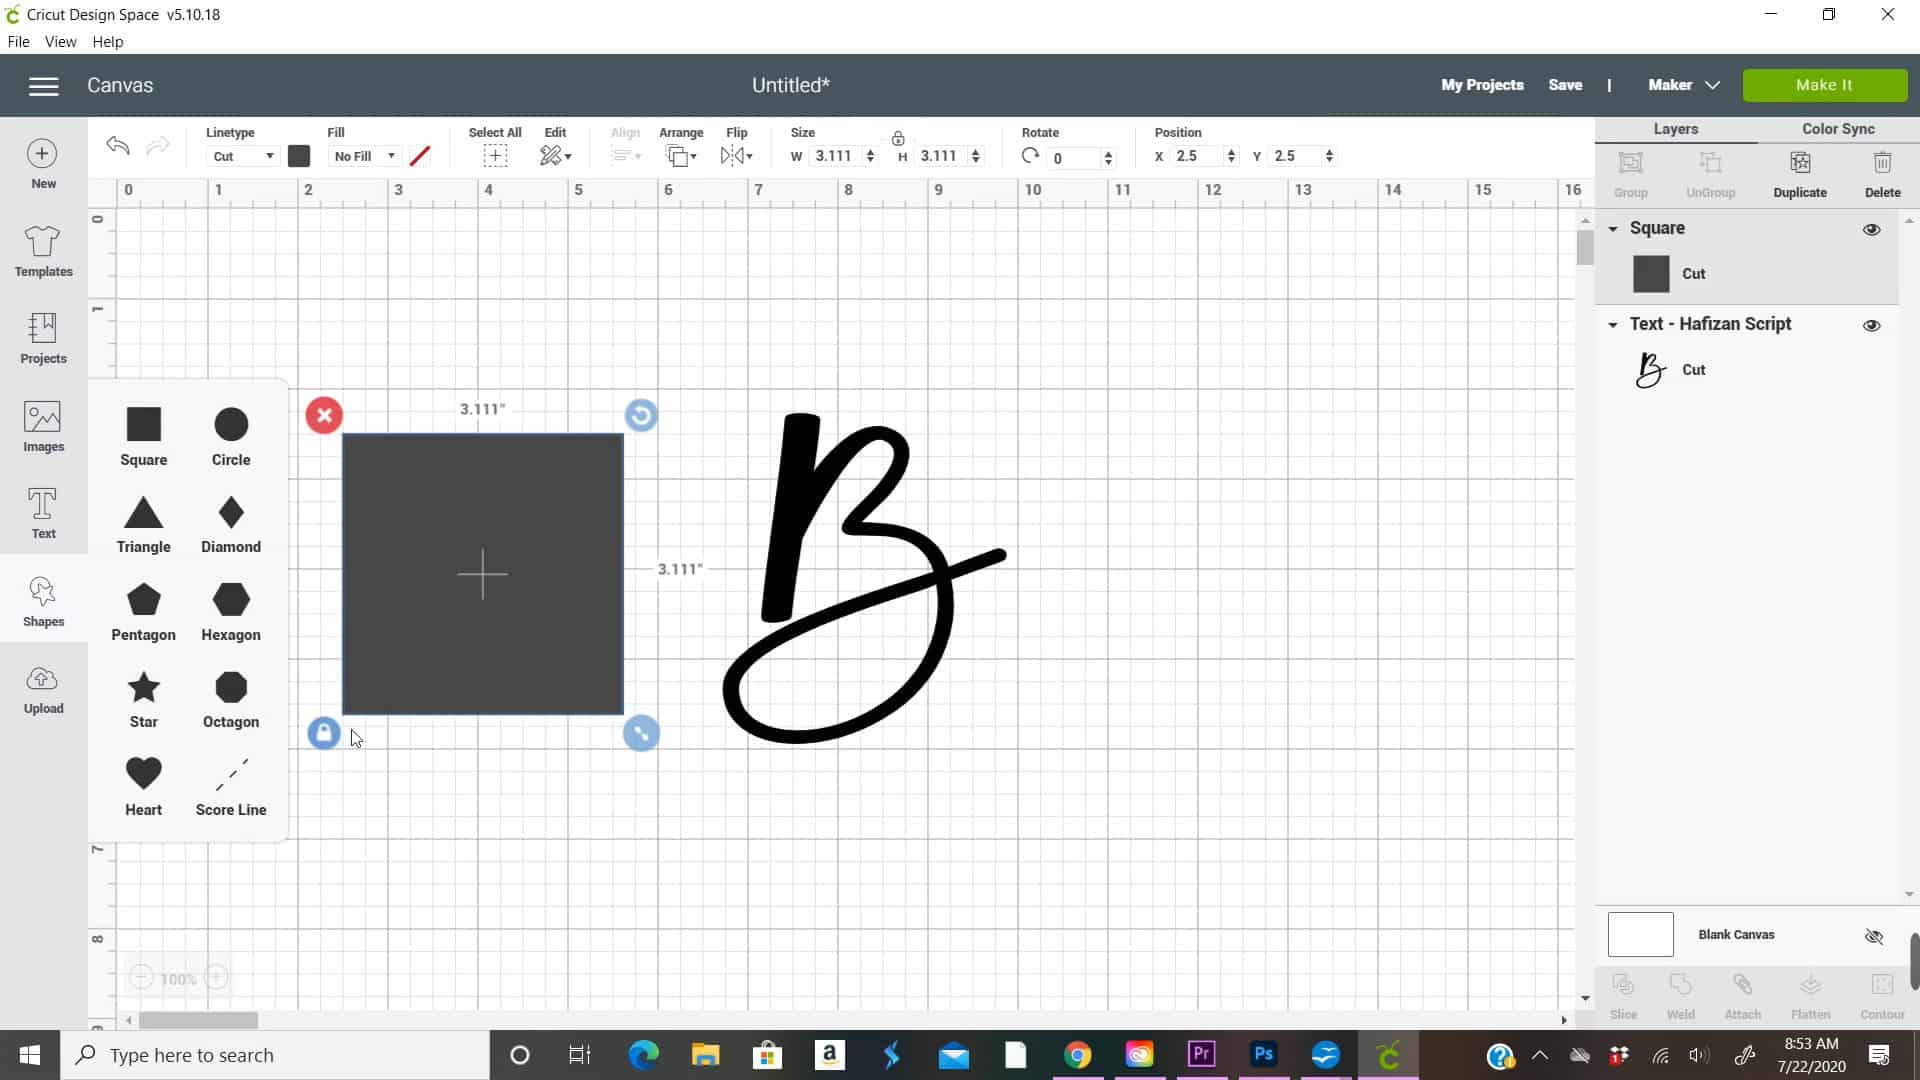1920x1080 pixels.
Task: Click the Attach tool
Action: (x=1742, y=997)
